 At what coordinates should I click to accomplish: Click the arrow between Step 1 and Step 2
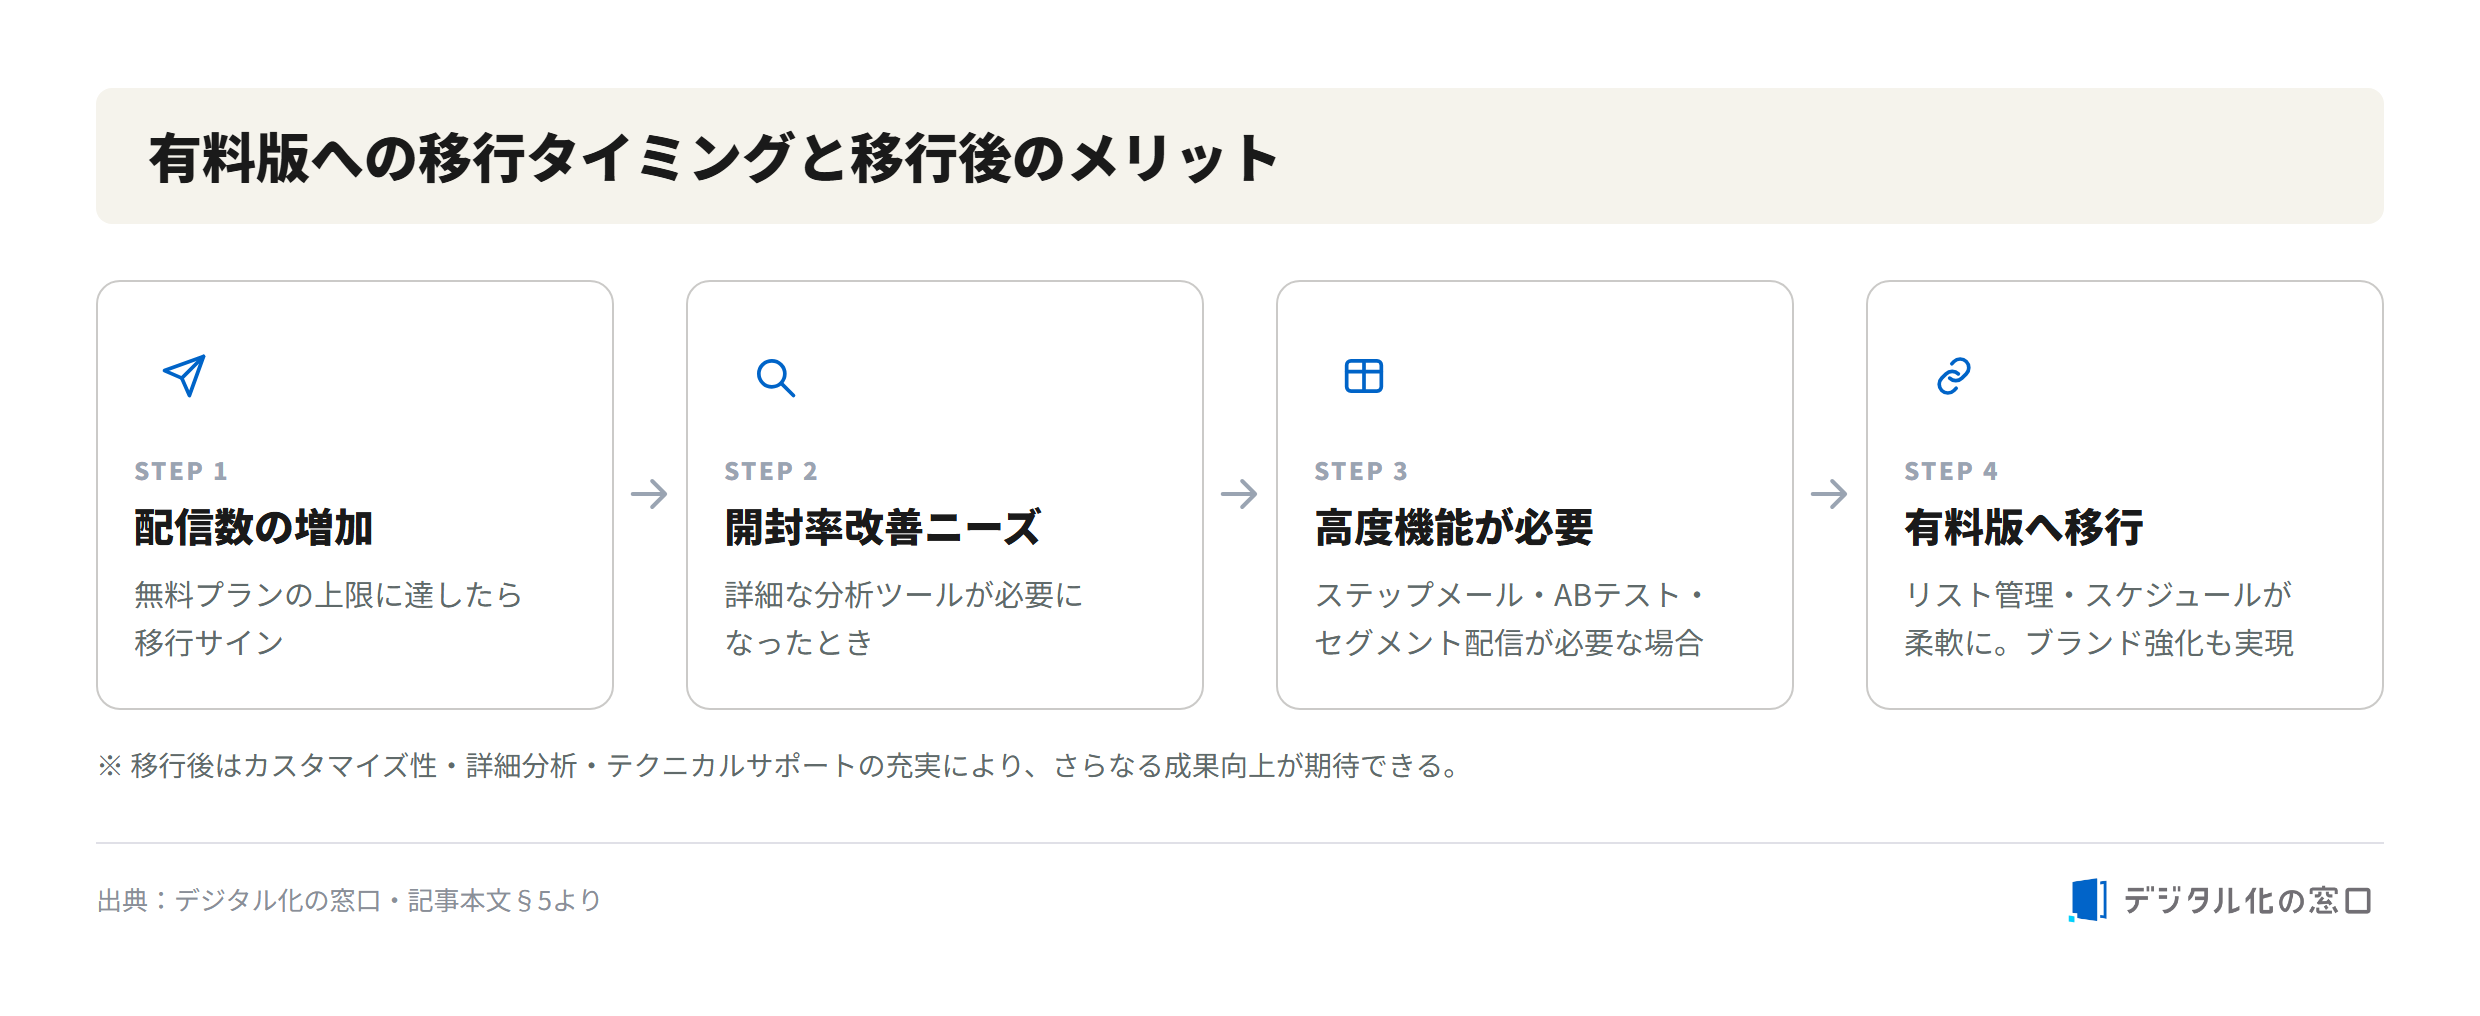(650, 494)
